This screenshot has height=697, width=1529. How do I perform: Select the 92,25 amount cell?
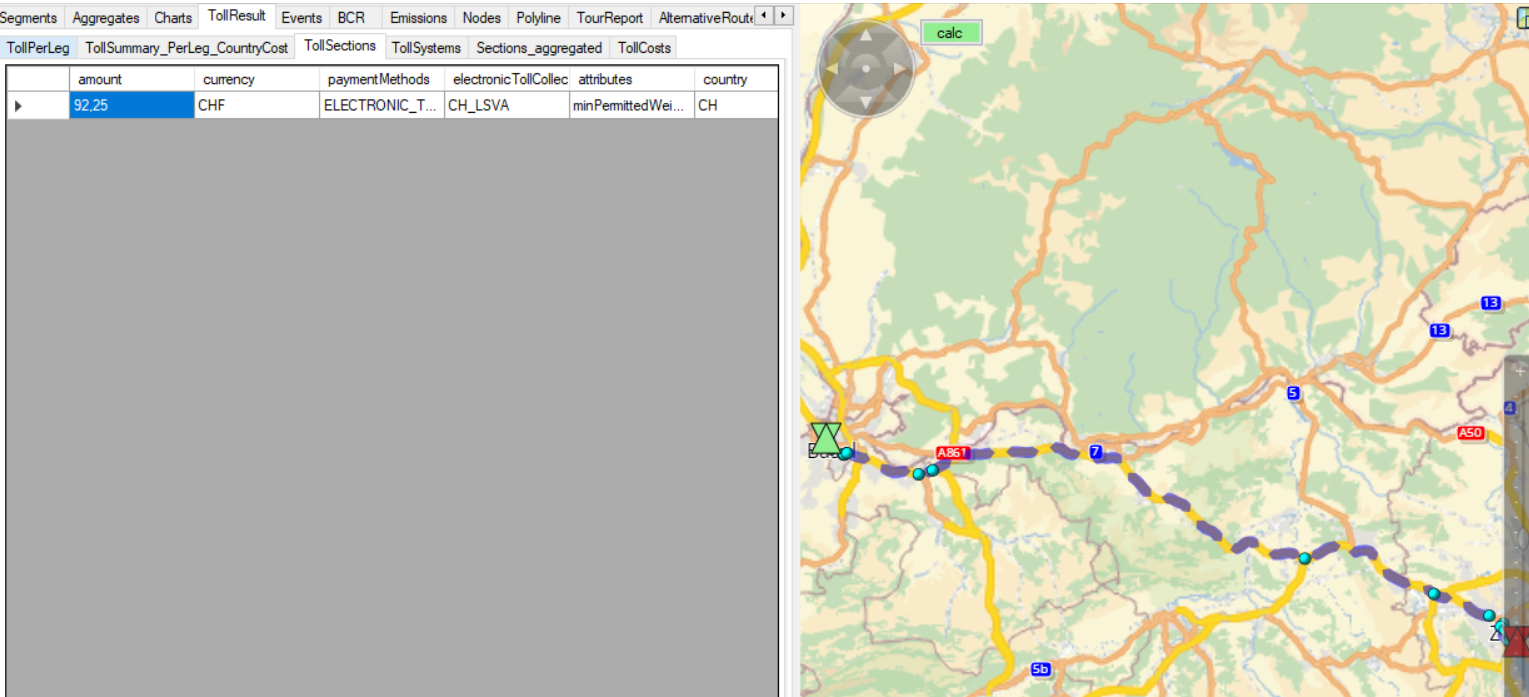coord(132,105)
